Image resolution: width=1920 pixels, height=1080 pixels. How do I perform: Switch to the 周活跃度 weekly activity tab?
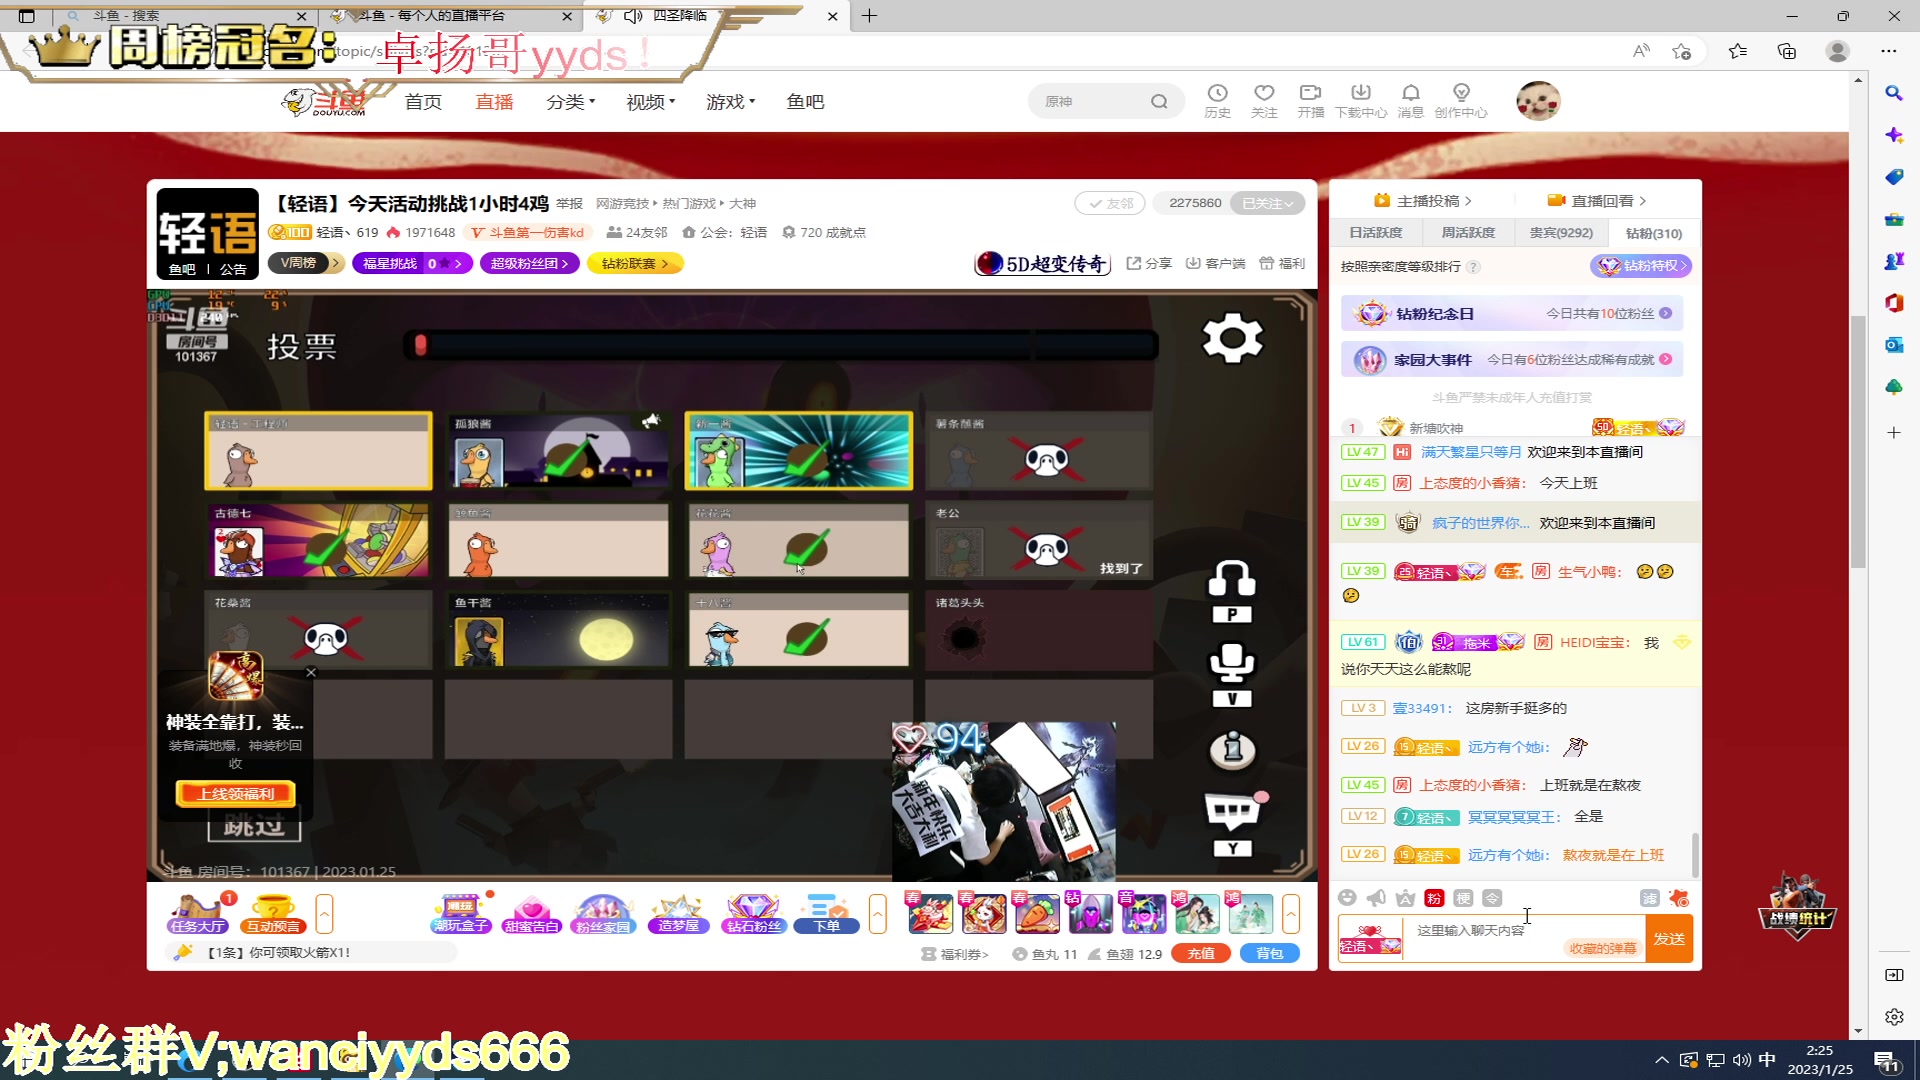click(x=1467, y=232)
